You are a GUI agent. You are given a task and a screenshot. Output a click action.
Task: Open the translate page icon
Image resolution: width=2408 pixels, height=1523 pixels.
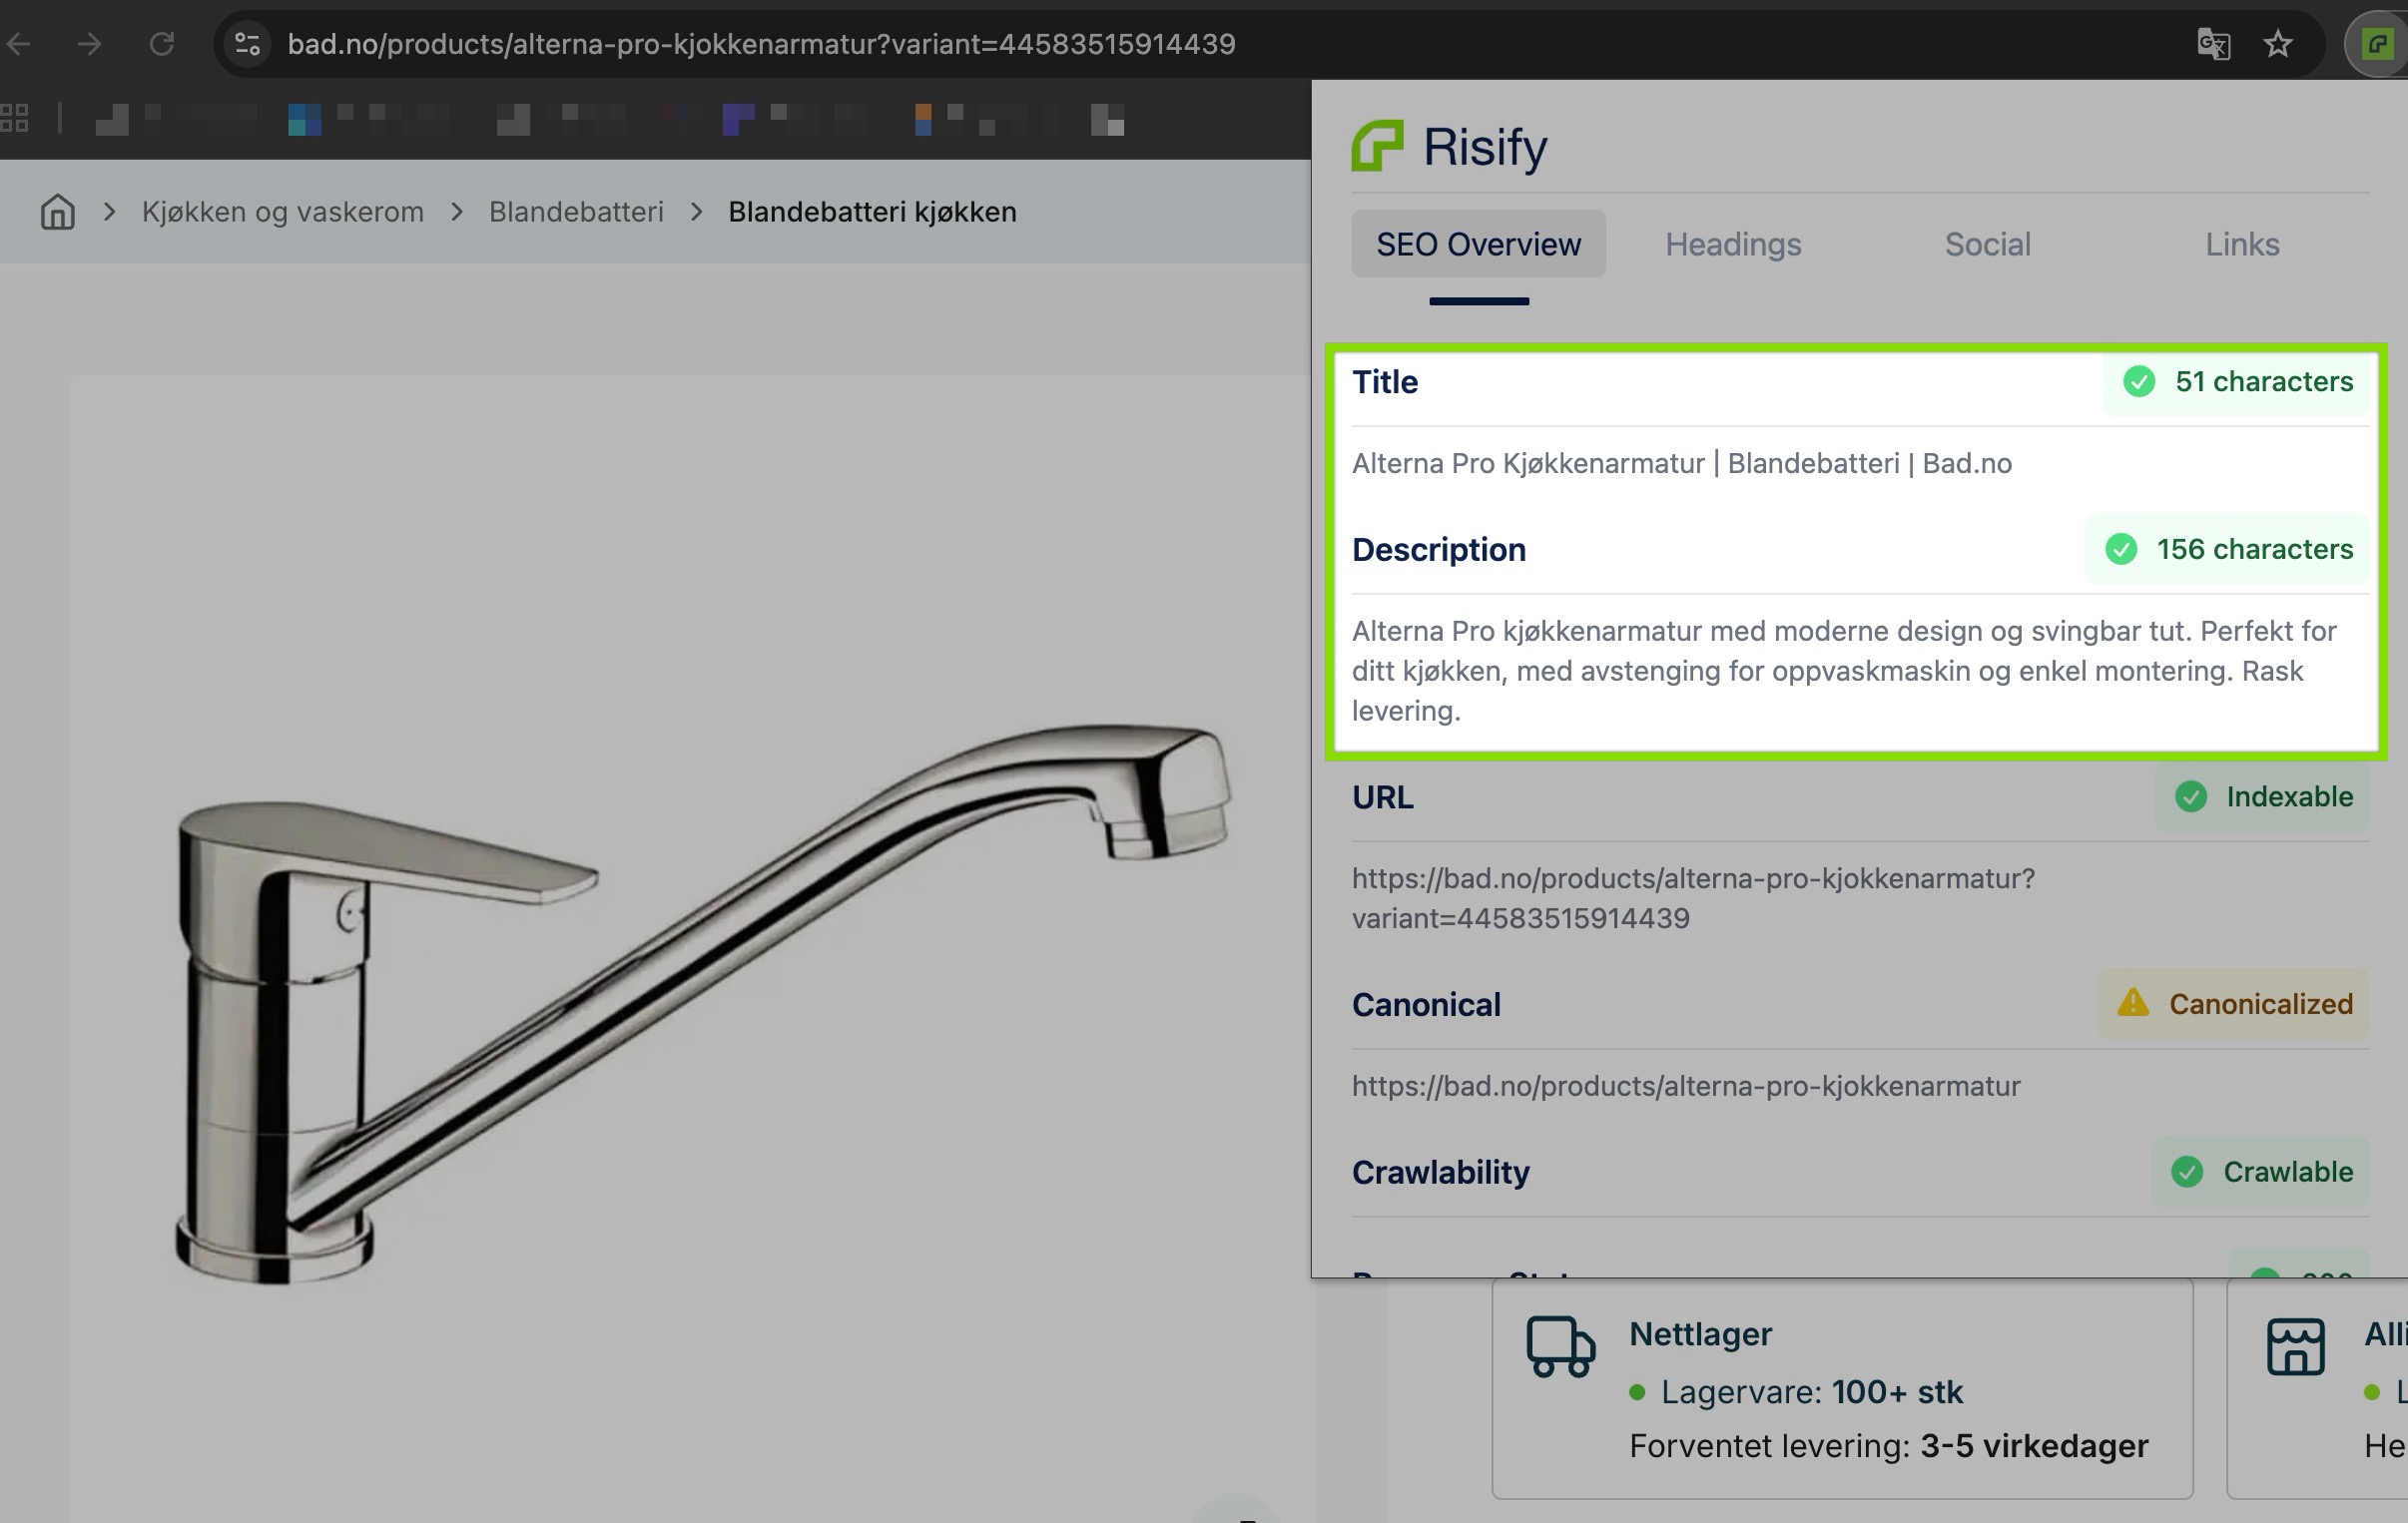2213,44
